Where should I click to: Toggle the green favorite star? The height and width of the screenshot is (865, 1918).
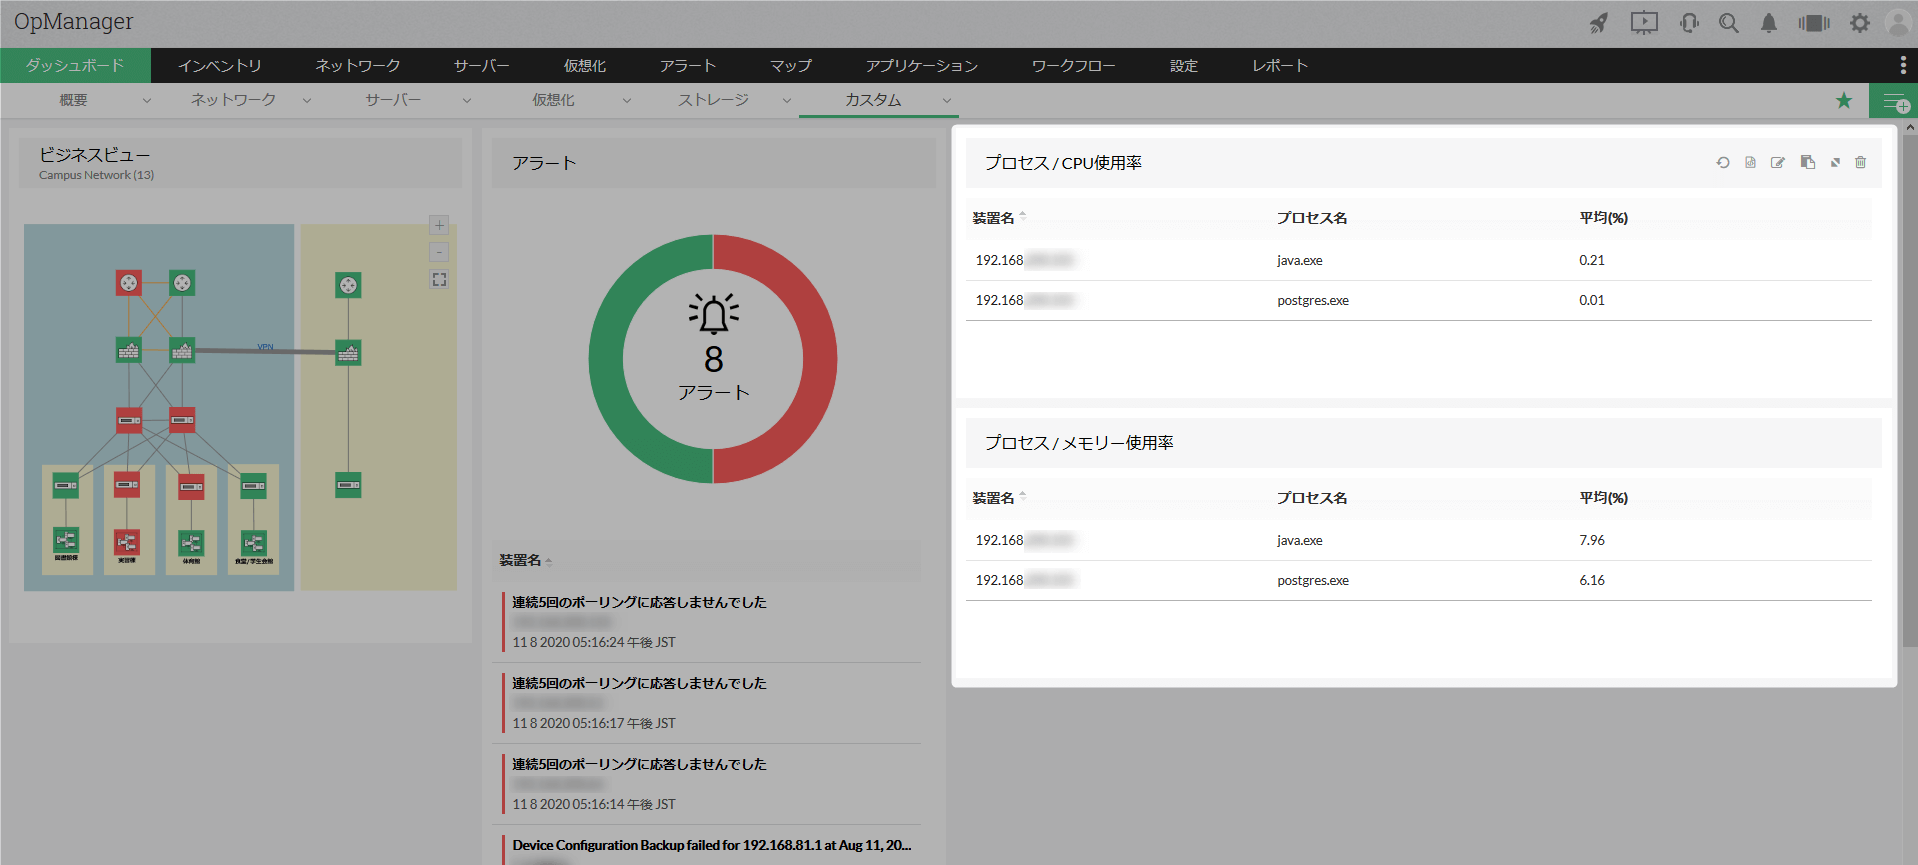tap(1844, 101)
